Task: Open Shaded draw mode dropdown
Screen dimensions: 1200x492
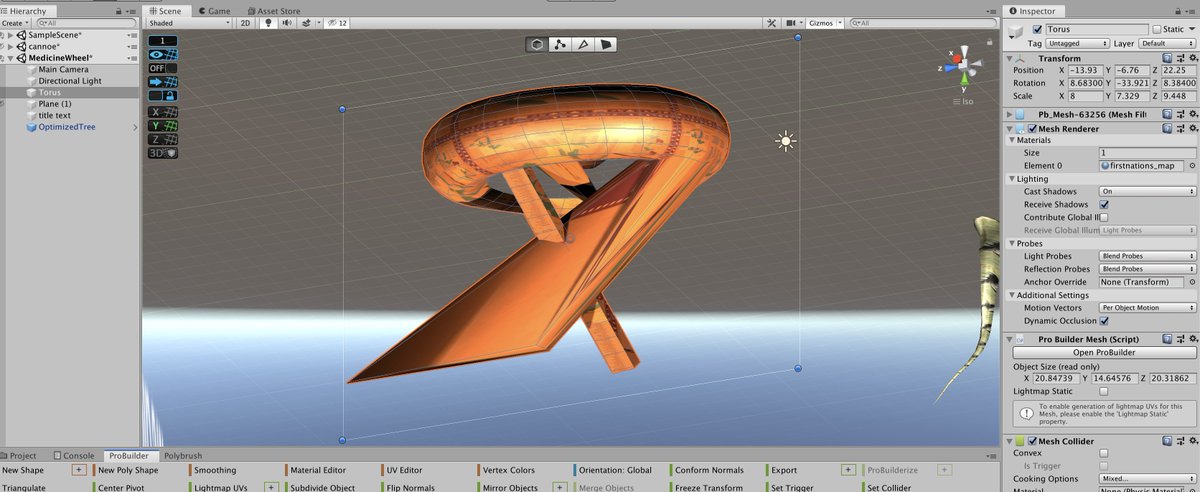Action: (189, 22)
